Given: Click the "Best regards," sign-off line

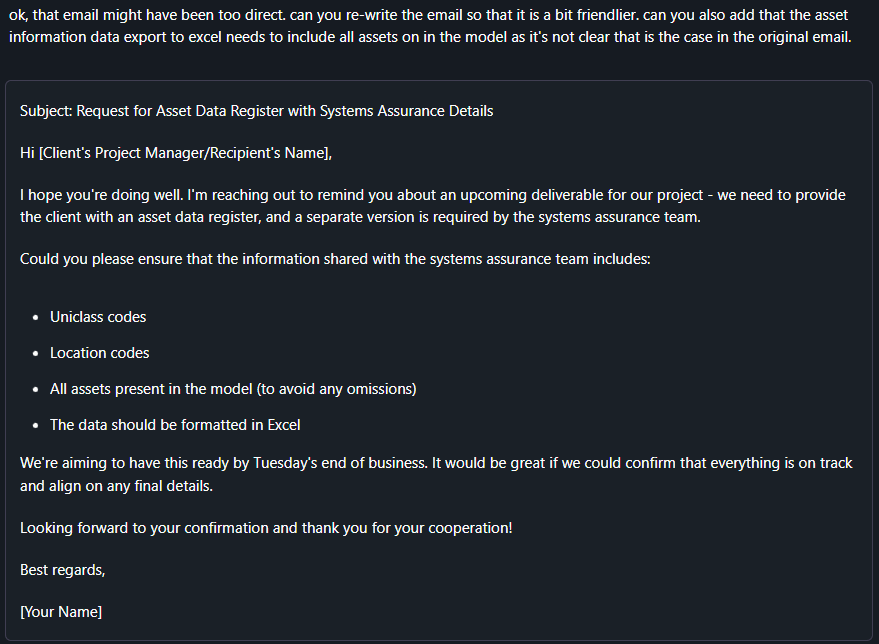Looking at the screenshot, I should (x=62, y=570).
